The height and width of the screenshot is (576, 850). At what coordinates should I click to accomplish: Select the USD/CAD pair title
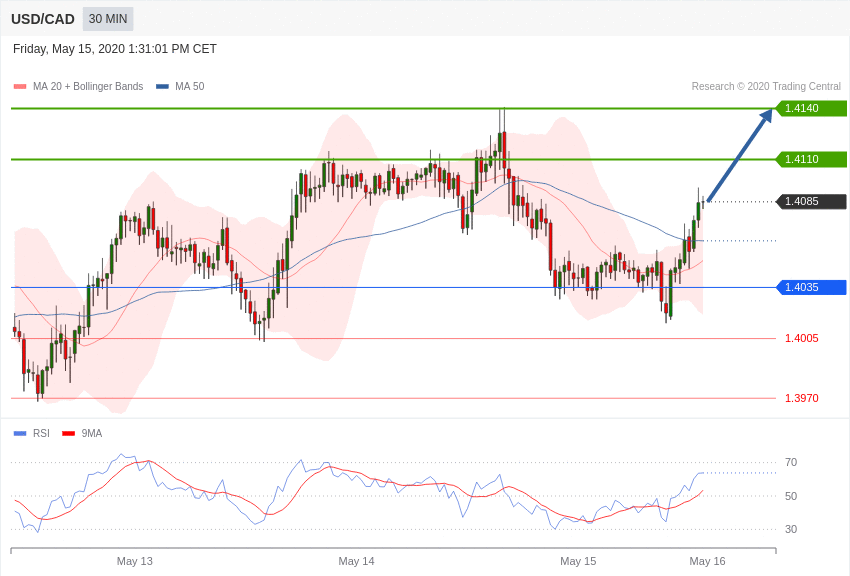tap(43, 19)
